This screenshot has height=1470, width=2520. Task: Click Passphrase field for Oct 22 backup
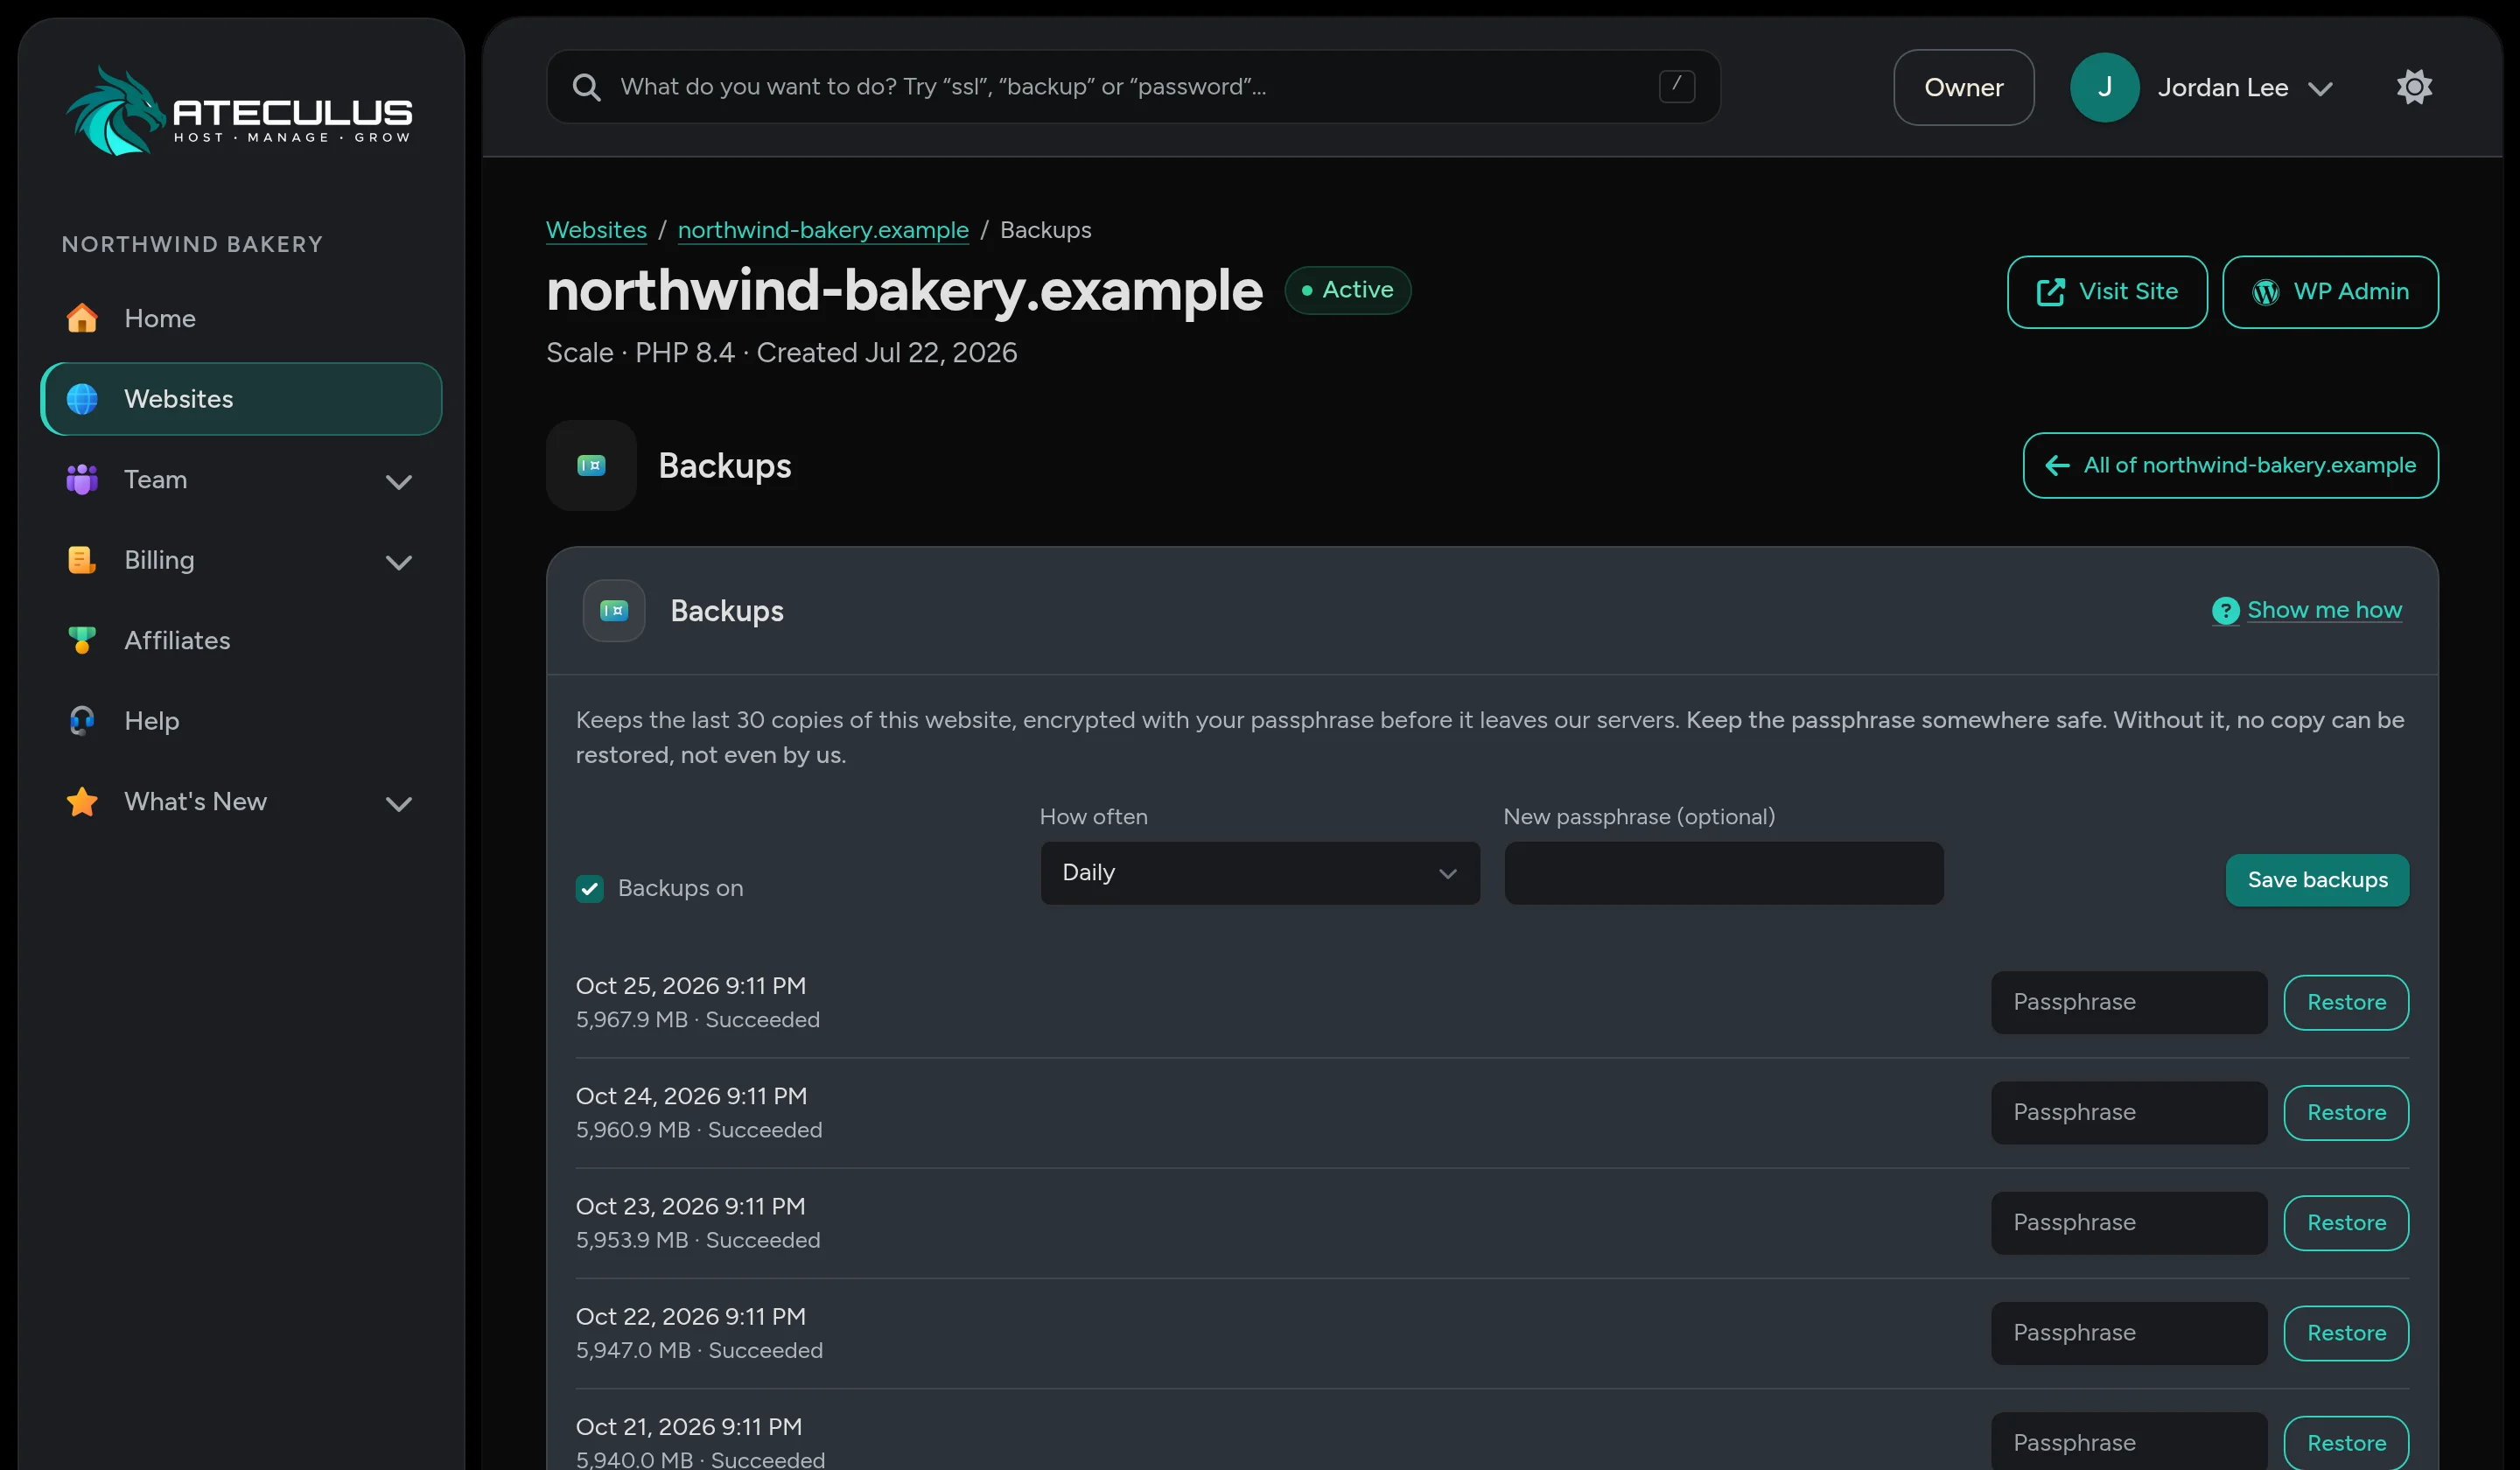tap(2129, 1333)
